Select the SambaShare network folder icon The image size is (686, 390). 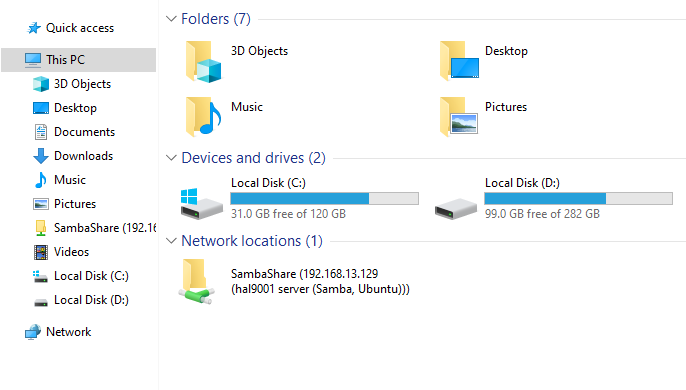(x=196, y=281)
